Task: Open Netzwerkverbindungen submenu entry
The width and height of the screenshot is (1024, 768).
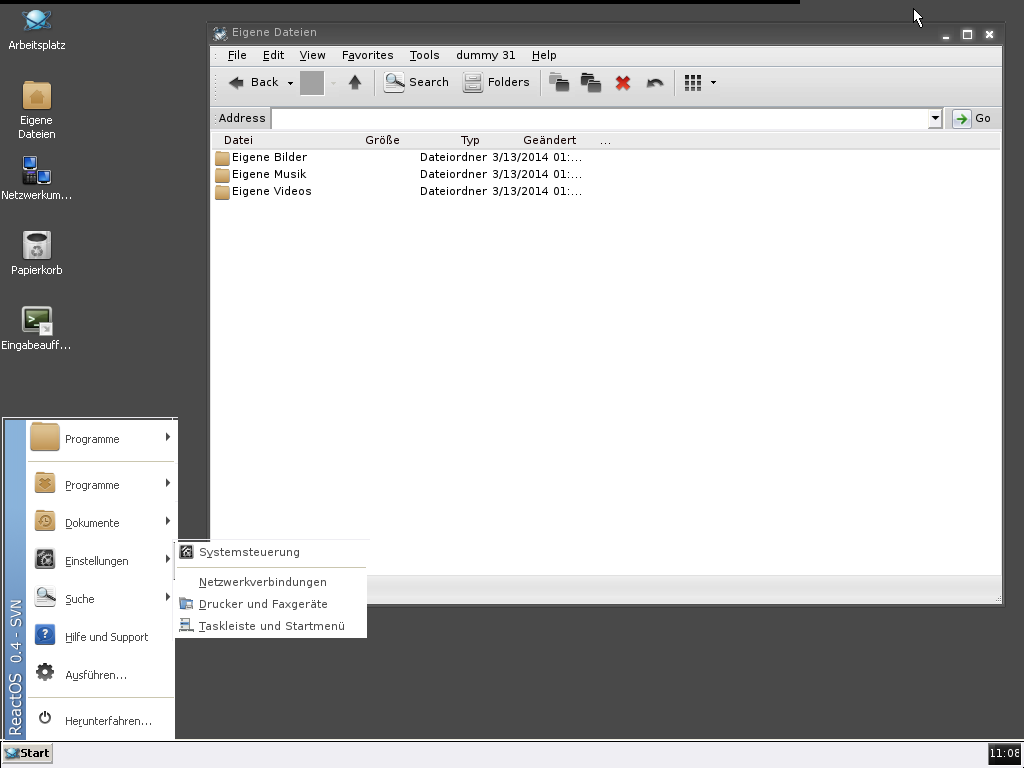Action: pos(271,583)
